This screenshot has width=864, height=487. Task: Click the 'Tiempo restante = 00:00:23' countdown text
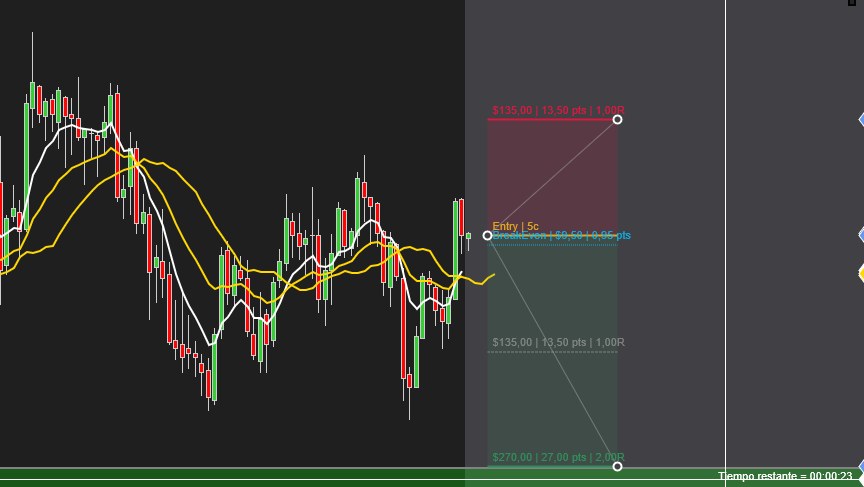[785, 476]
